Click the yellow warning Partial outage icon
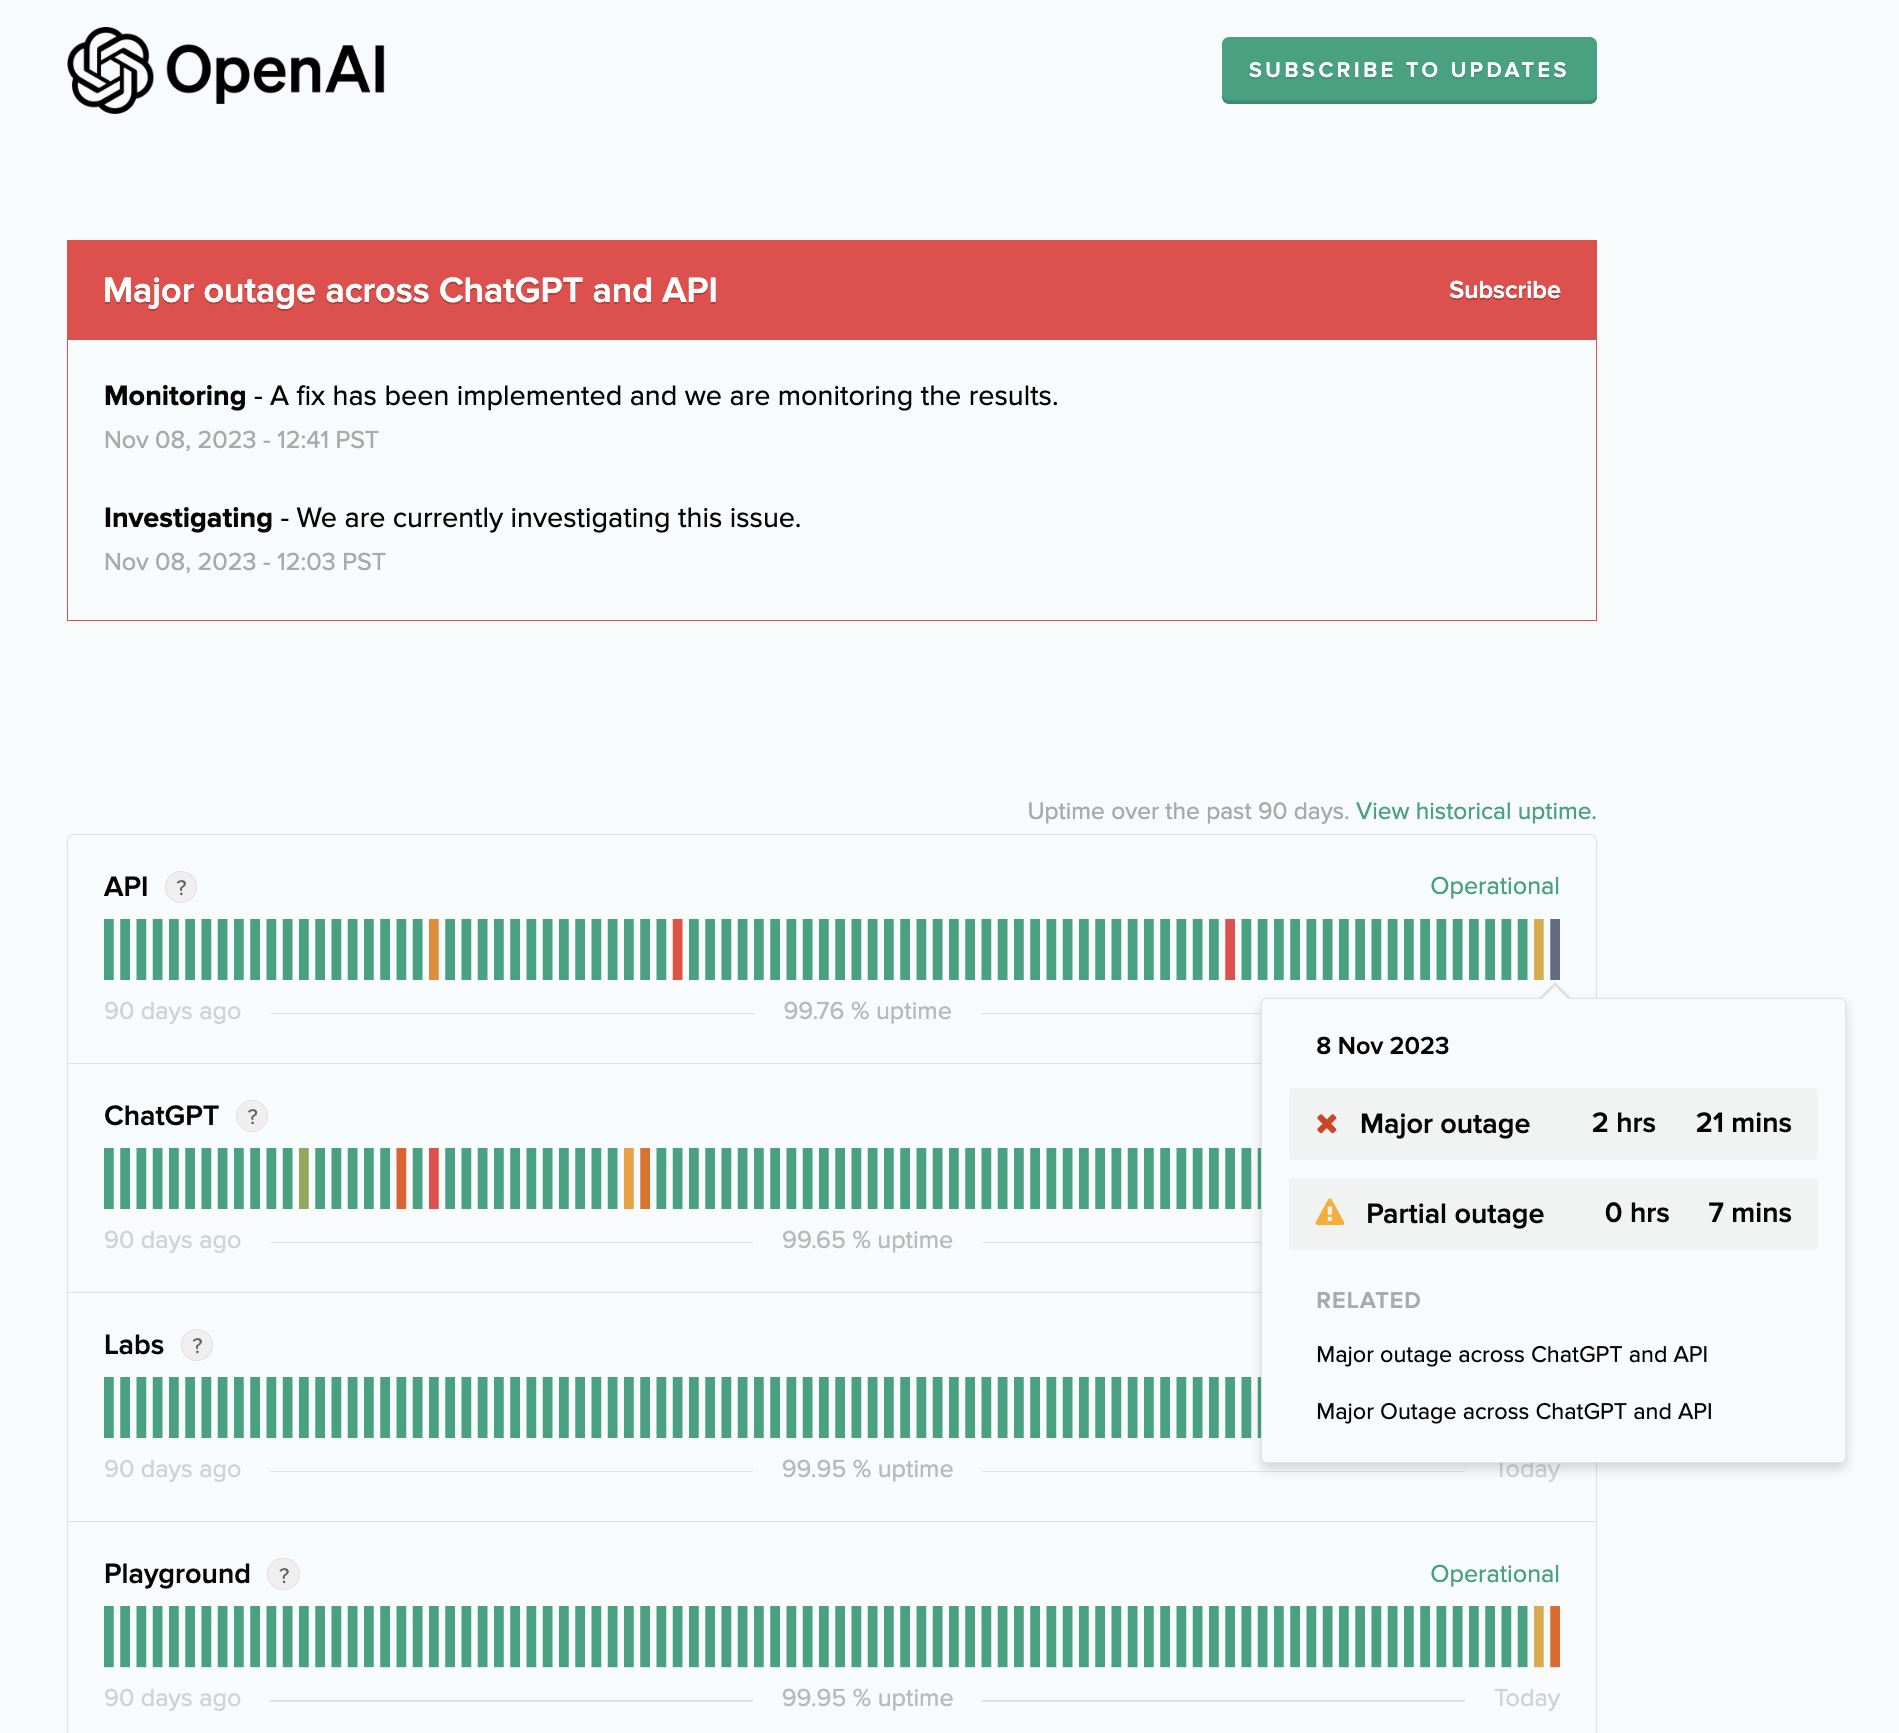The width and height of the screenshot is (1899, 1733). coord(1330,1213)
